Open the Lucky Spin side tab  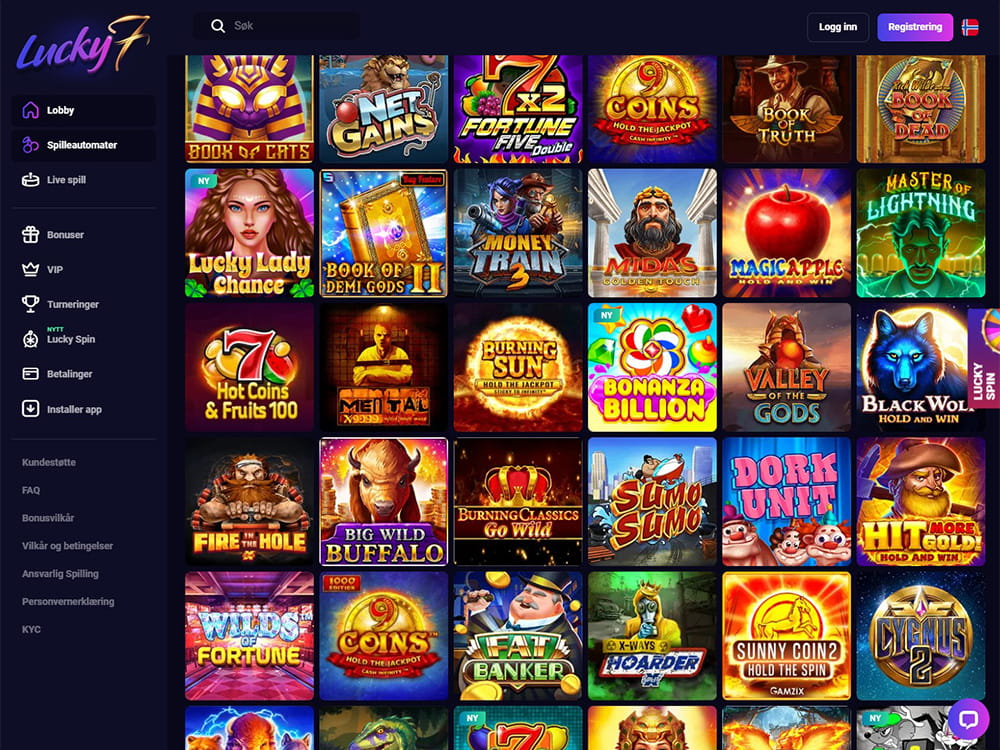984,358
